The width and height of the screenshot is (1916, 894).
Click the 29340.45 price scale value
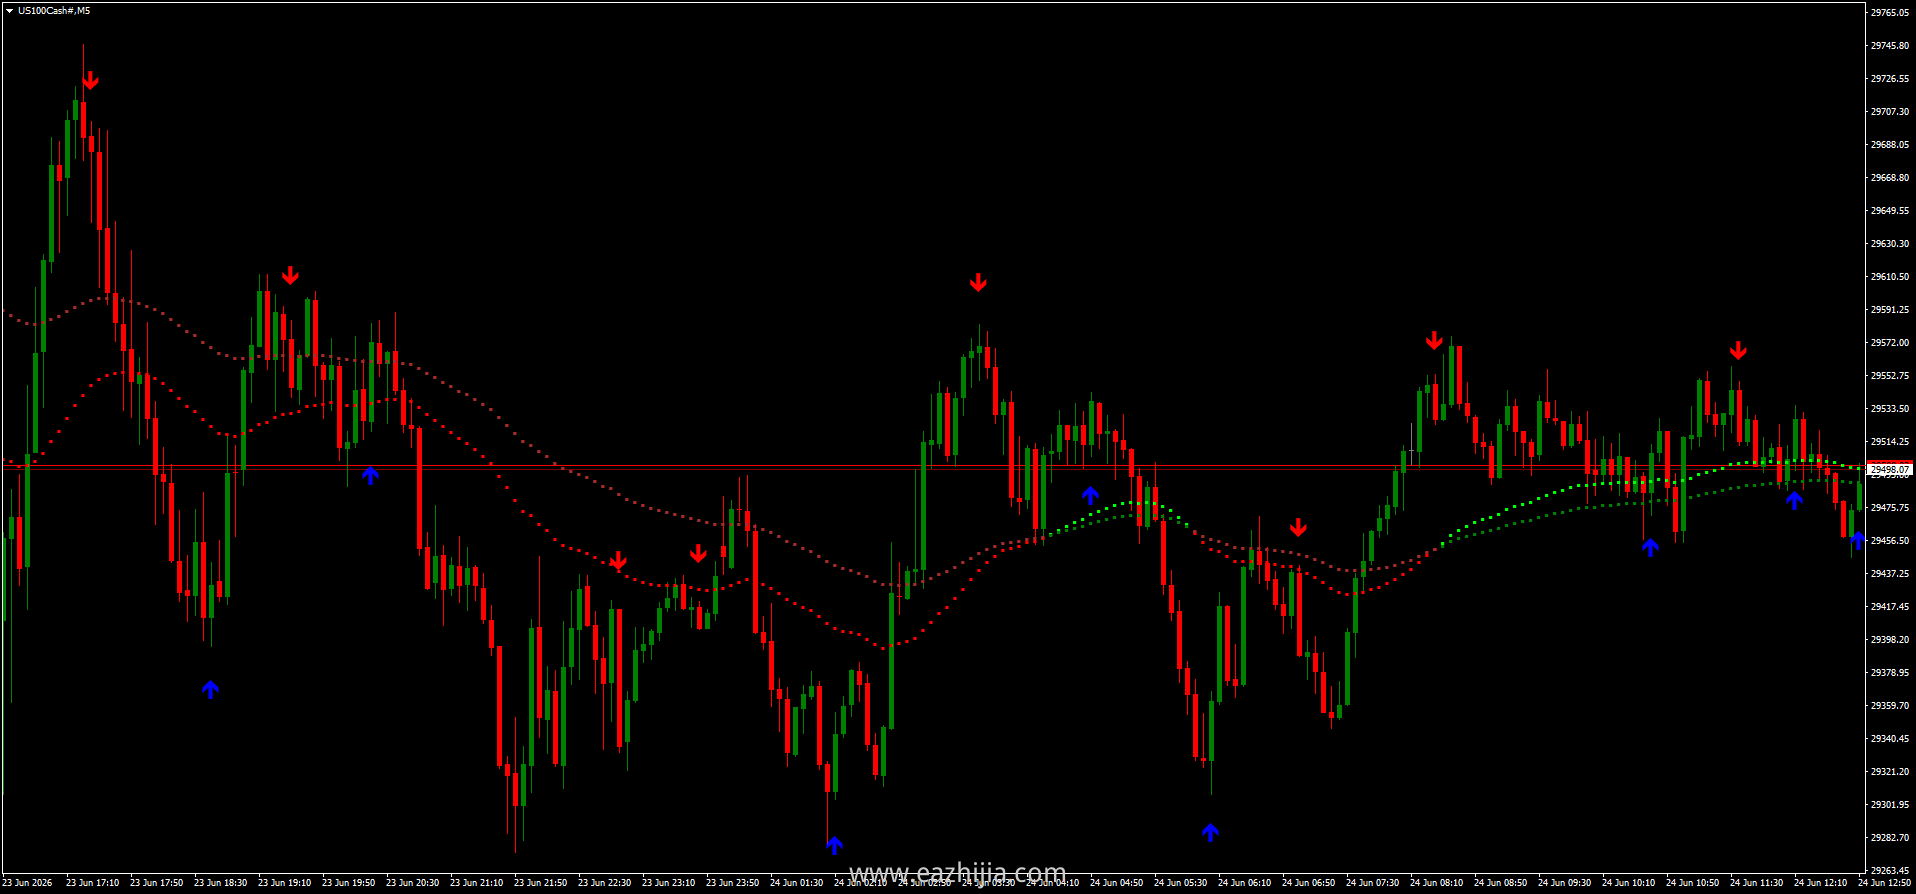[x=1890, y=738]
